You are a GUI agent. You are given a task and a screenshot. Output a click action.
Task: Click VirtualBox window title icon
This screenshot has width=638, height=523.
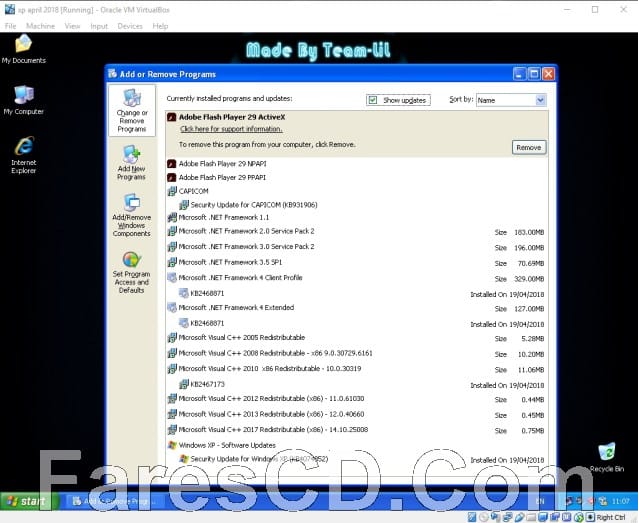point(10,9)
